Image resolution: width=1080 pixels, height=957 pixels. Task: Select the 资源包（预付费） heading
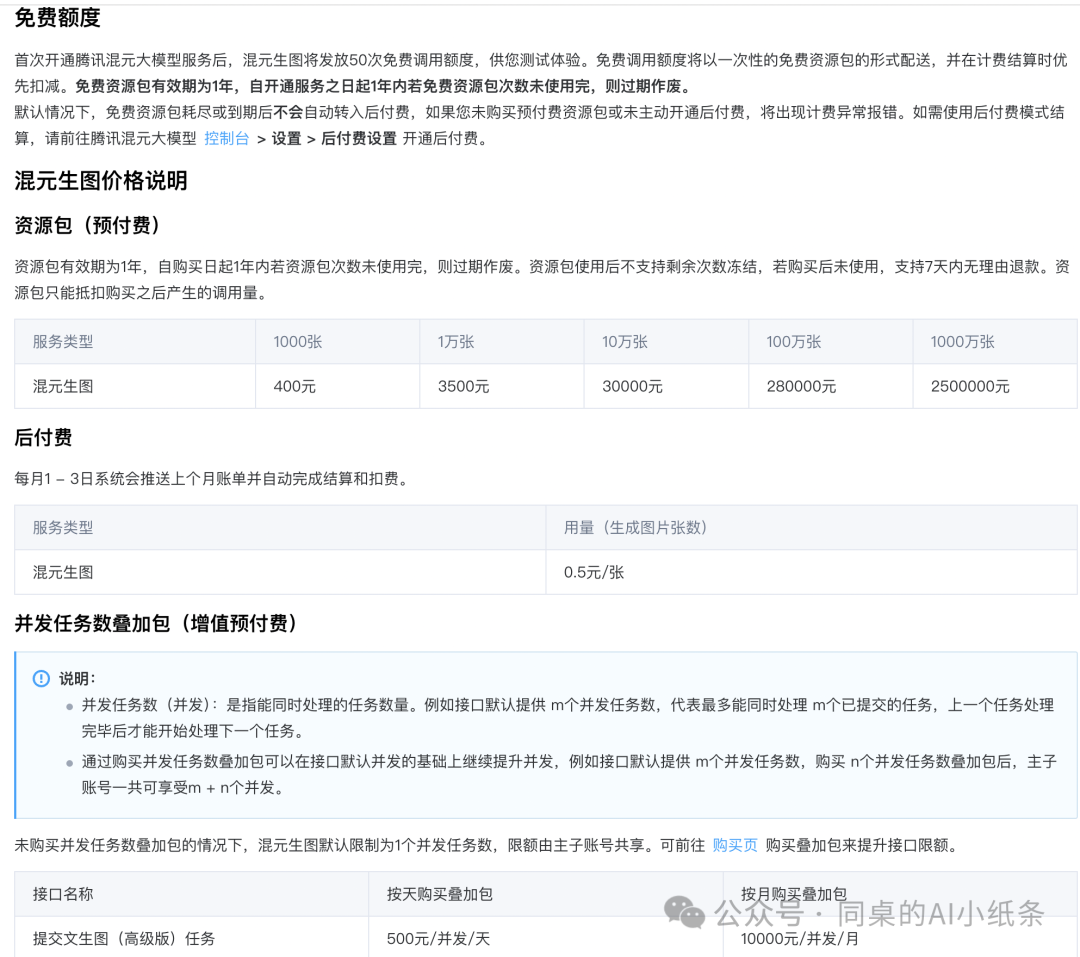(88, 225)
